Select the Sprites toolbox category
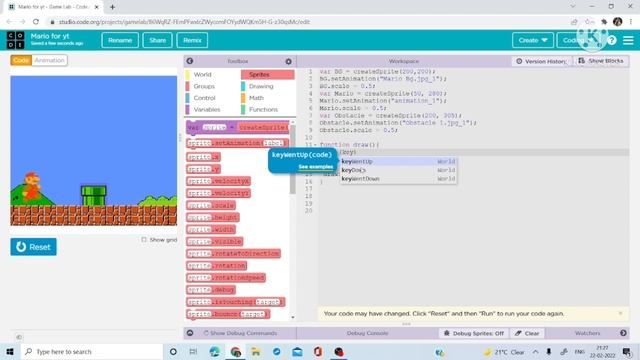The height and width of the screenshot is (360, 640). tap(267, 74)
